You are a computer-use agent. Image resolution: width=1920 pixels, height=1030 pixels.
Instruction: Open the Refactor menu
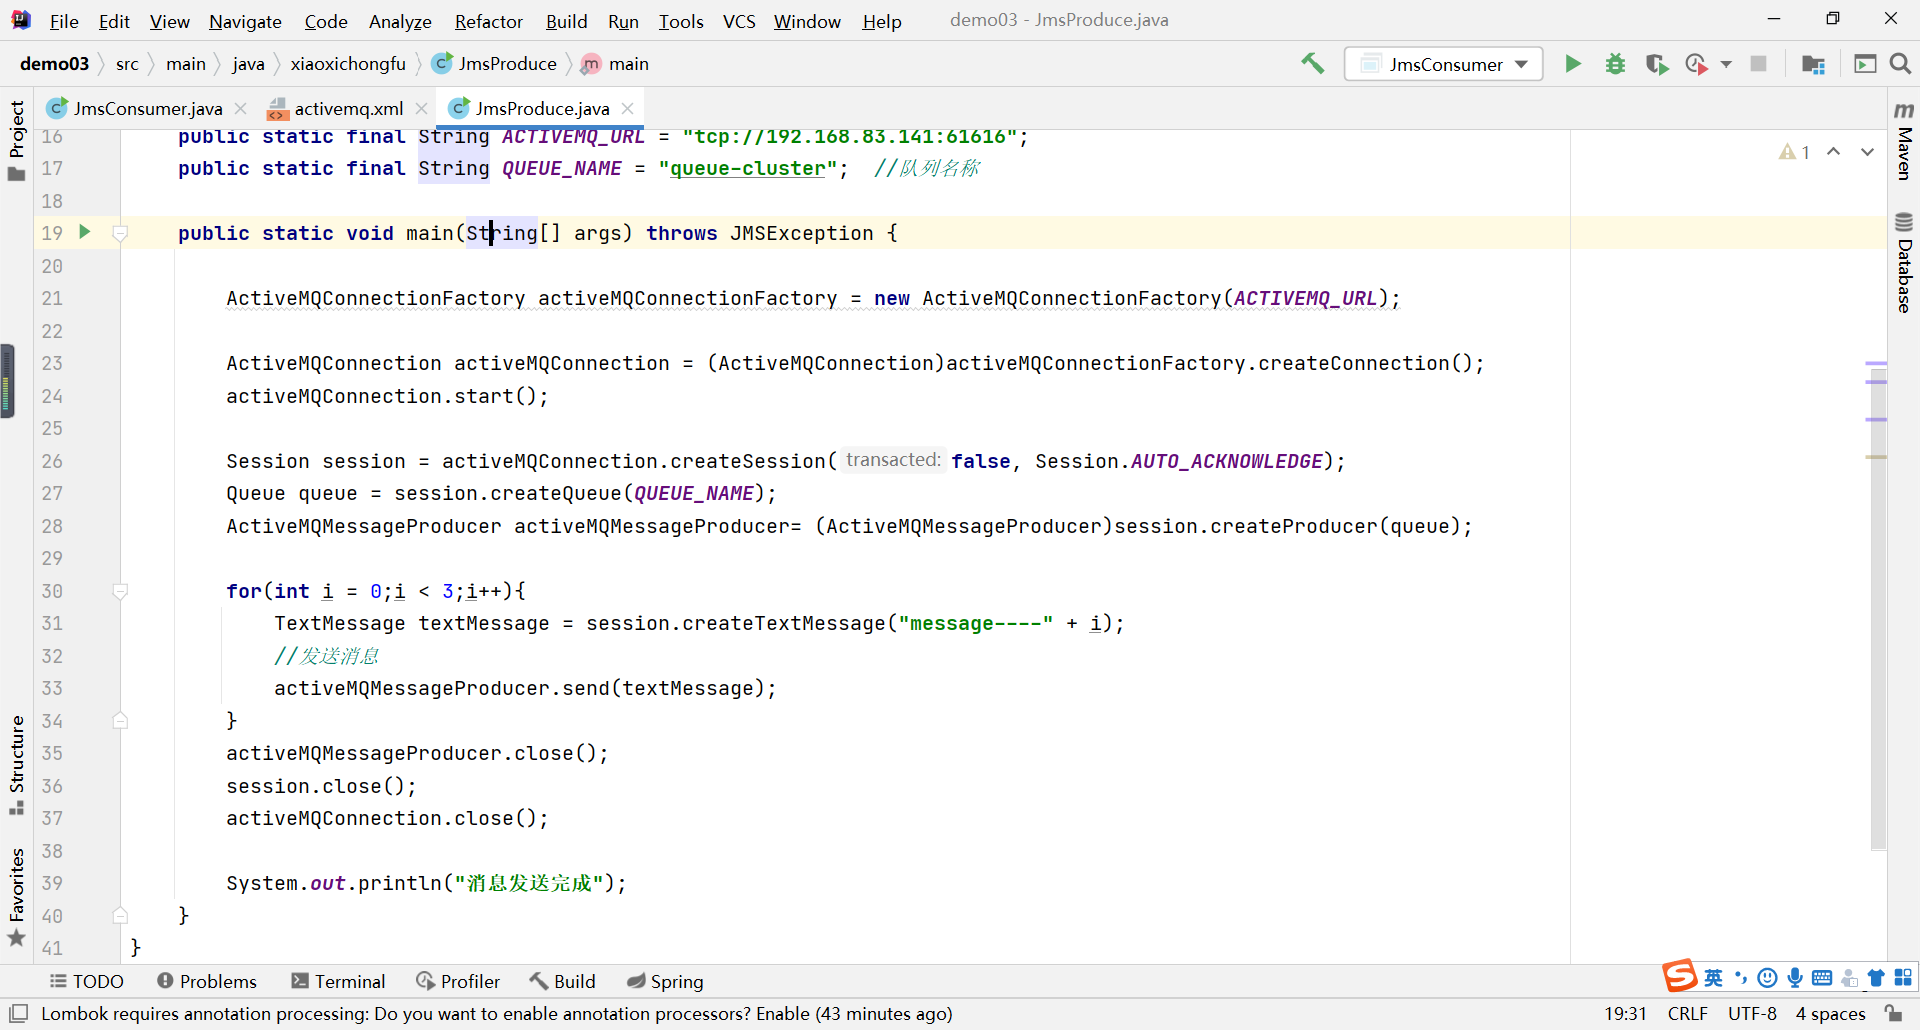(488, 21)
